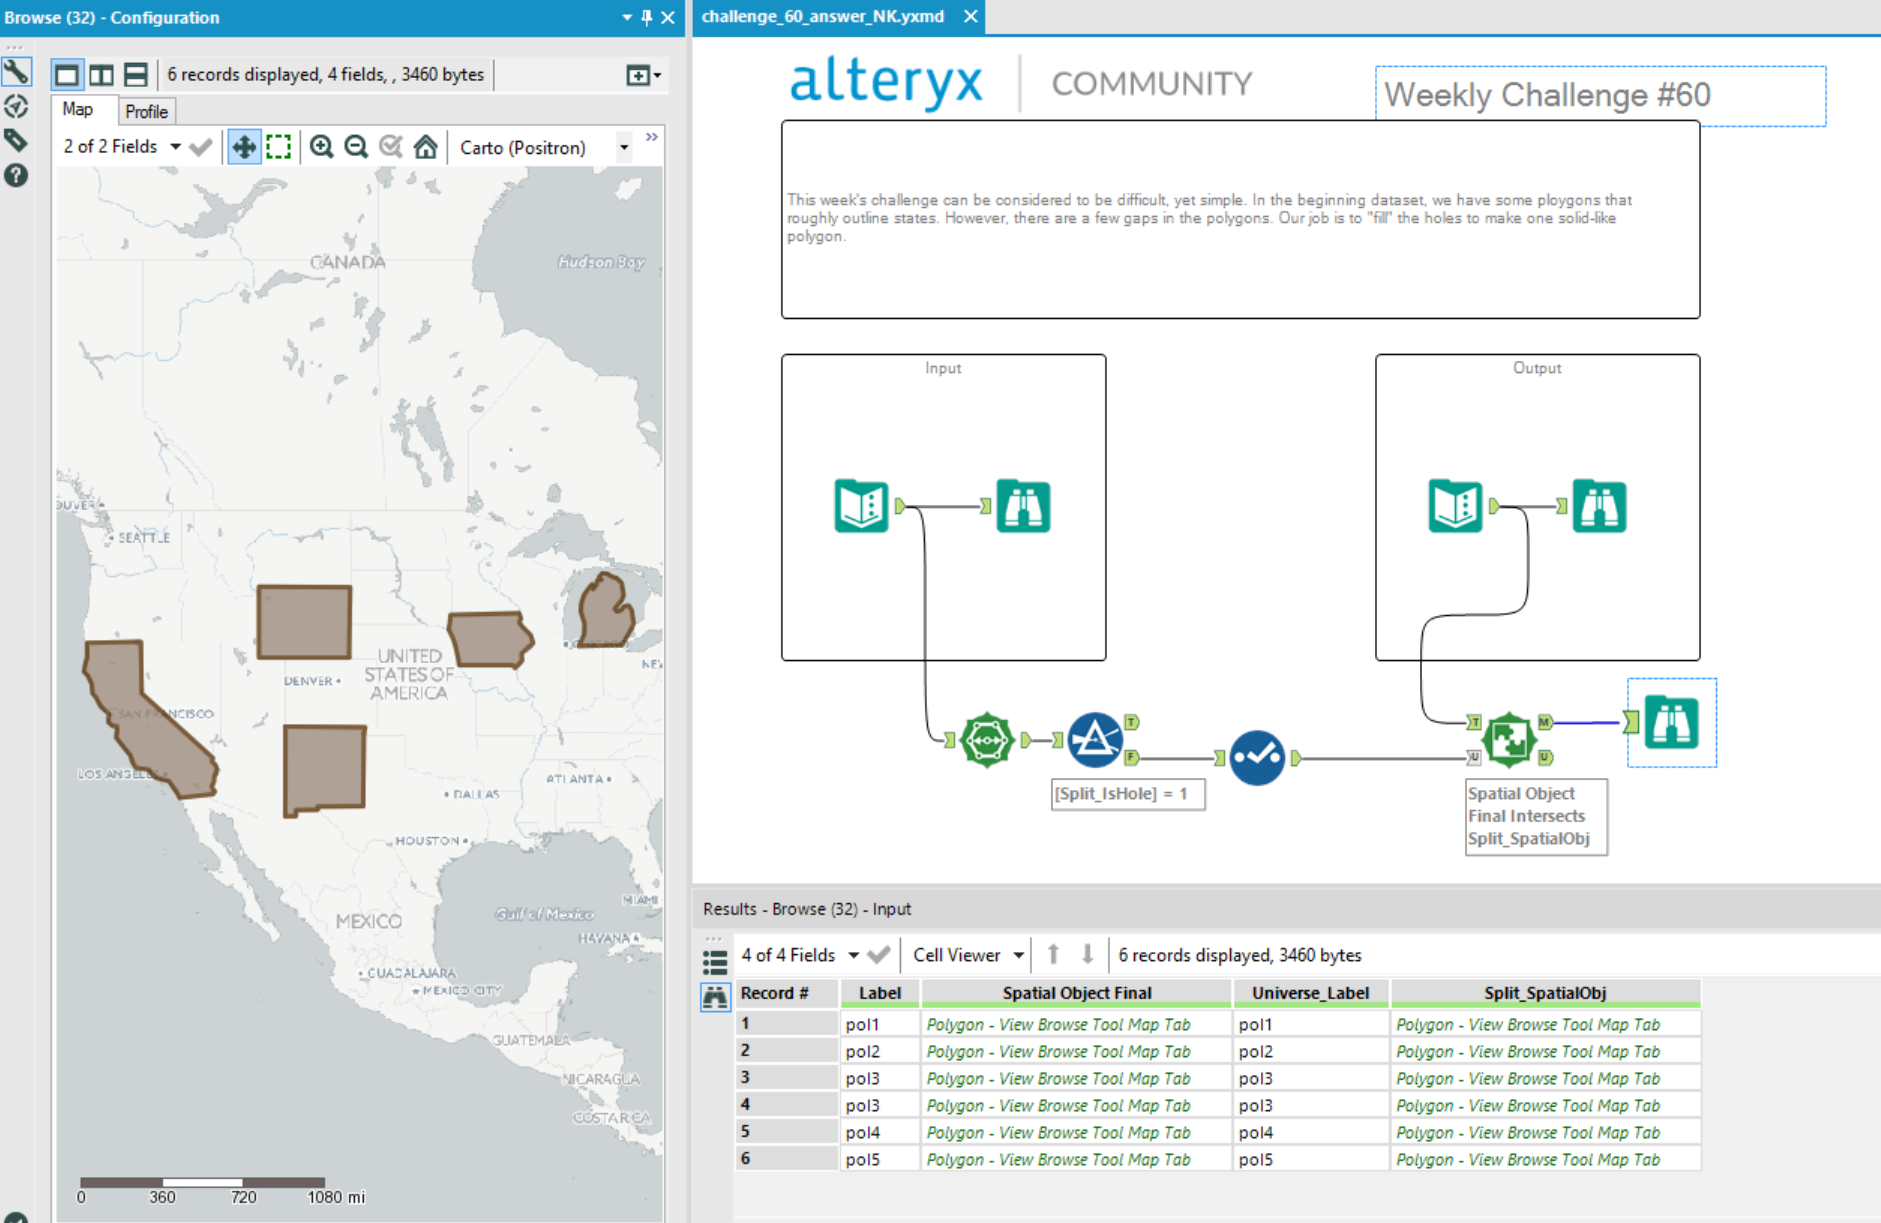Switch to the Profile tab
Viewport: 1881px width, 1223px height.
coord(146,110)
